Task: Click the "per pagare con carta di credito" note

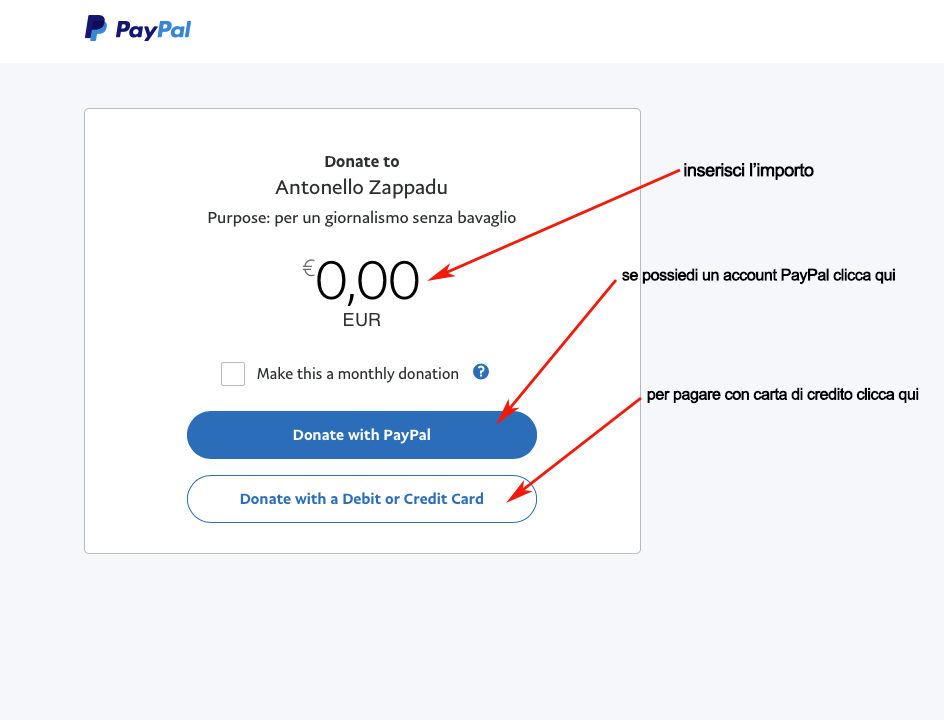Action: 782,395
